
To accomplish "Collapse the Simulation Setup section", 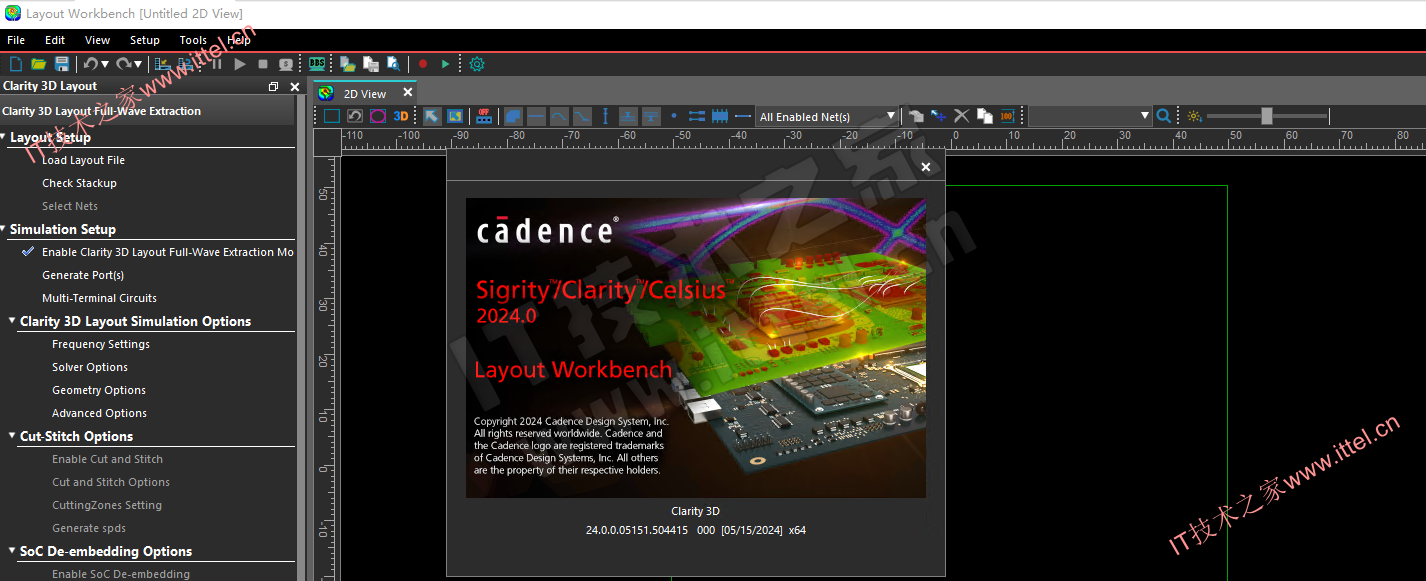I will 4,229.
